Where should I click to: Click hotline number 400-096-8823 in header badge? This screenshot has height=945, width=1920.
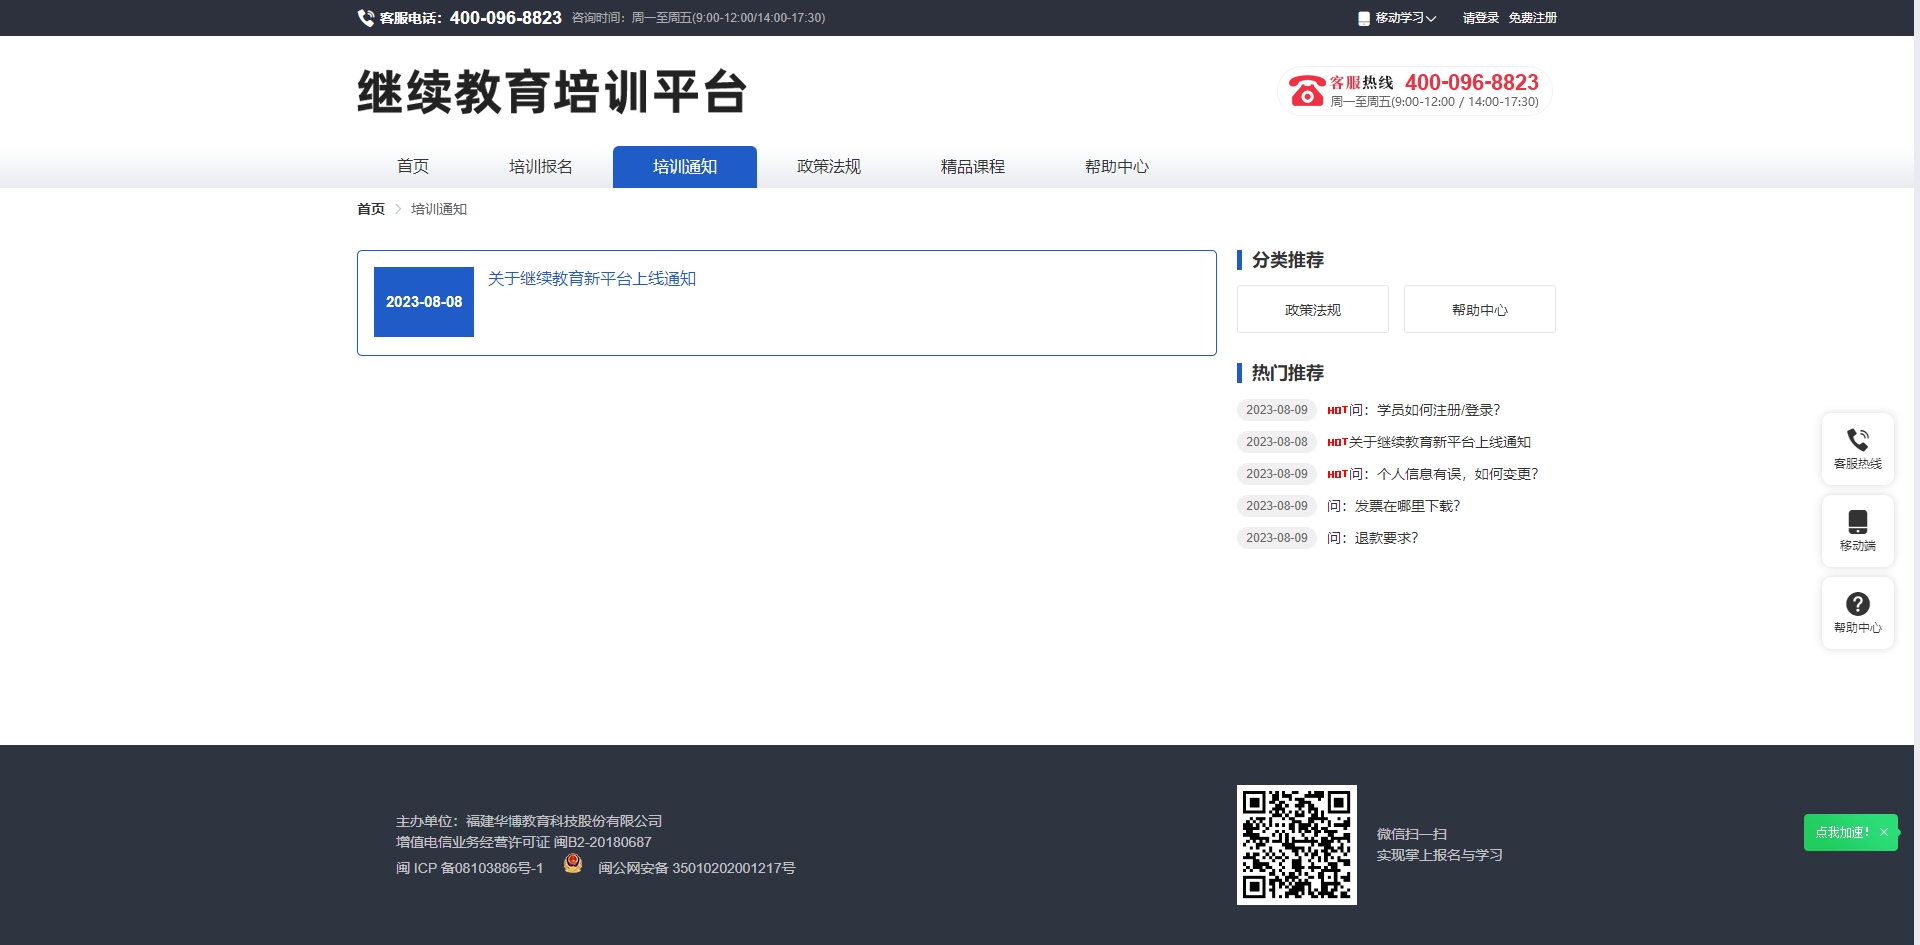(x=1471, y=82)
